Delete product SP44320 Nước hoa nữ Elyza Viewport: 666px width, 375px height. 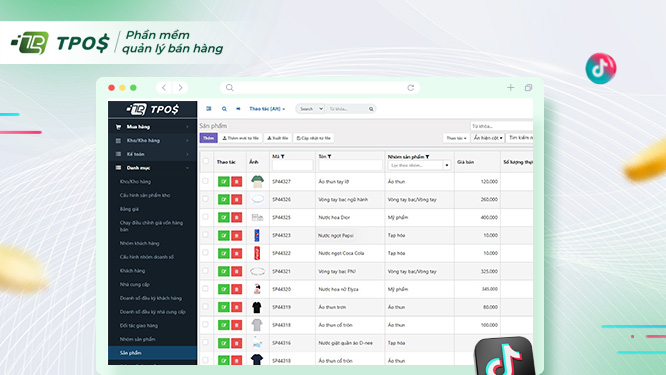(x=237, y=289)
